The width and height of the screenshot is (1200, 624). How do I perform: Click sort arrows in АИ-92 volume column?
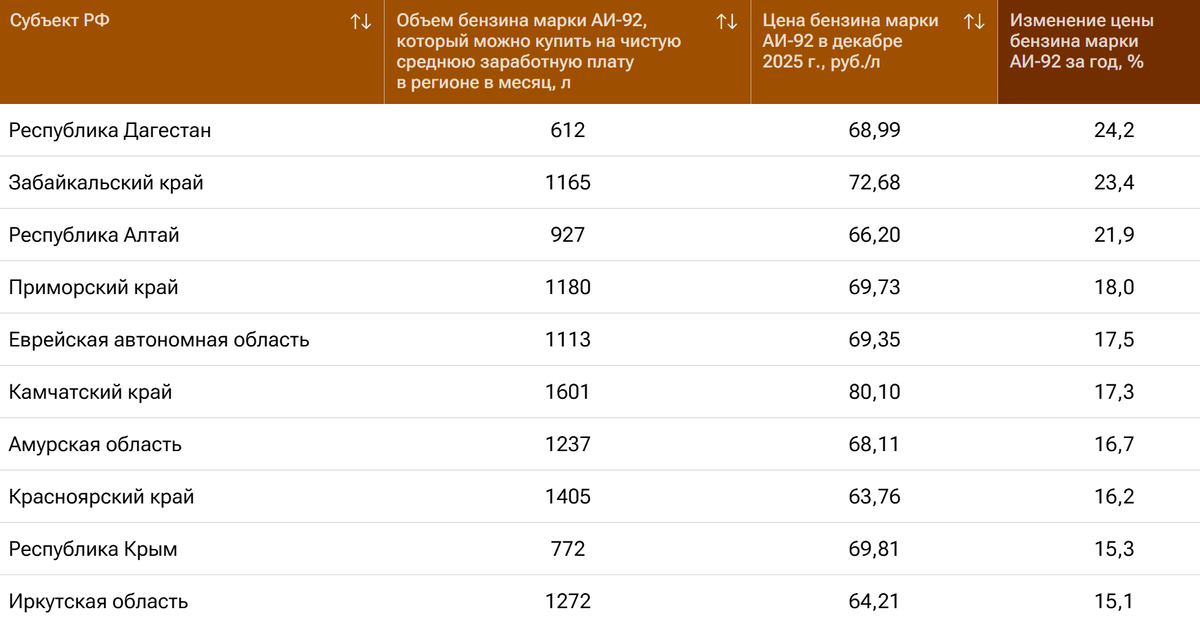click(727, 22)
